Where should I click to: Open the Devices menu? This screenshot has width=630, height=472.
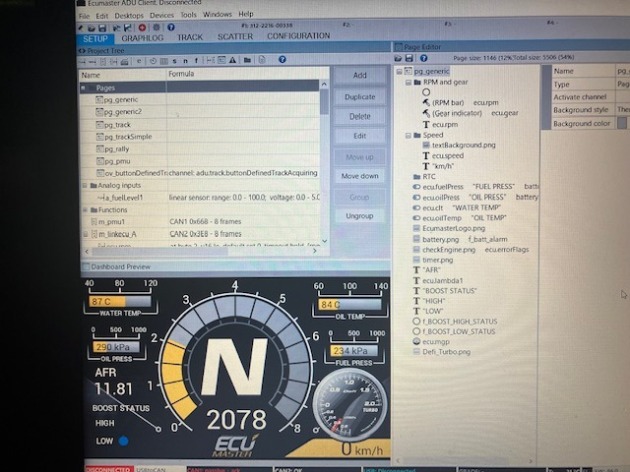click(162, 15)
